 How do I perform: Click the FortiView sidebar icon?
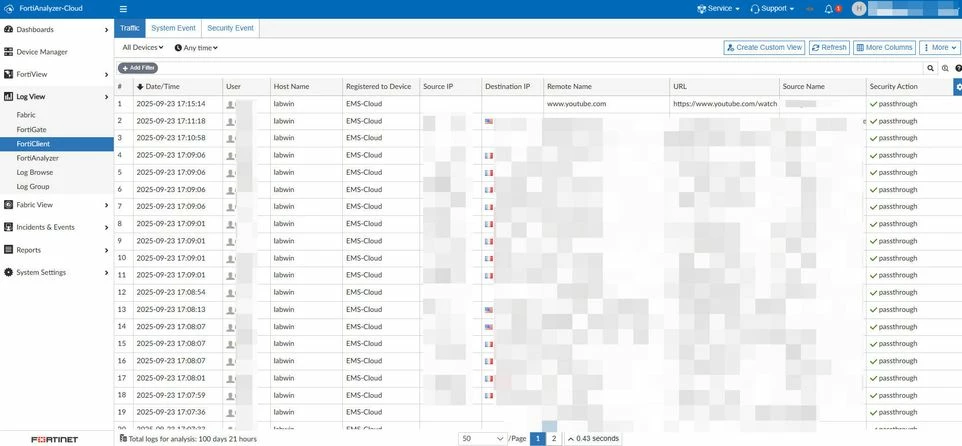[x=9, y=74]
